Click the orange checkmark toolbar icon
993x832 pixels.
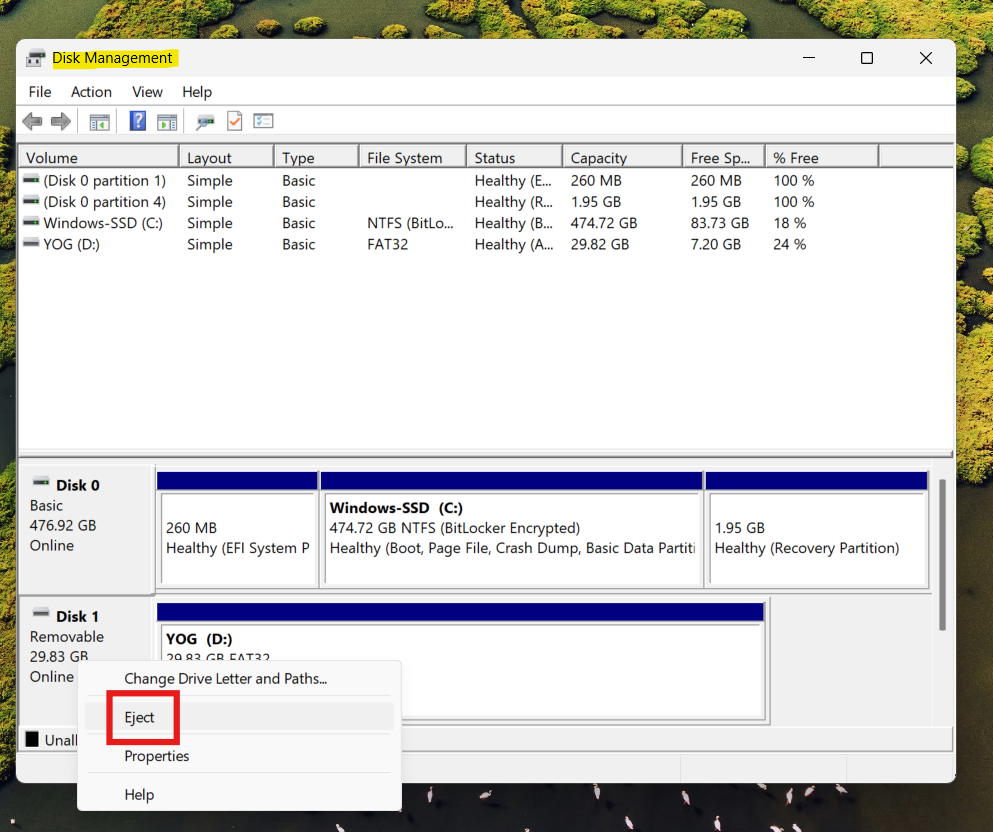tap(234, 121)
